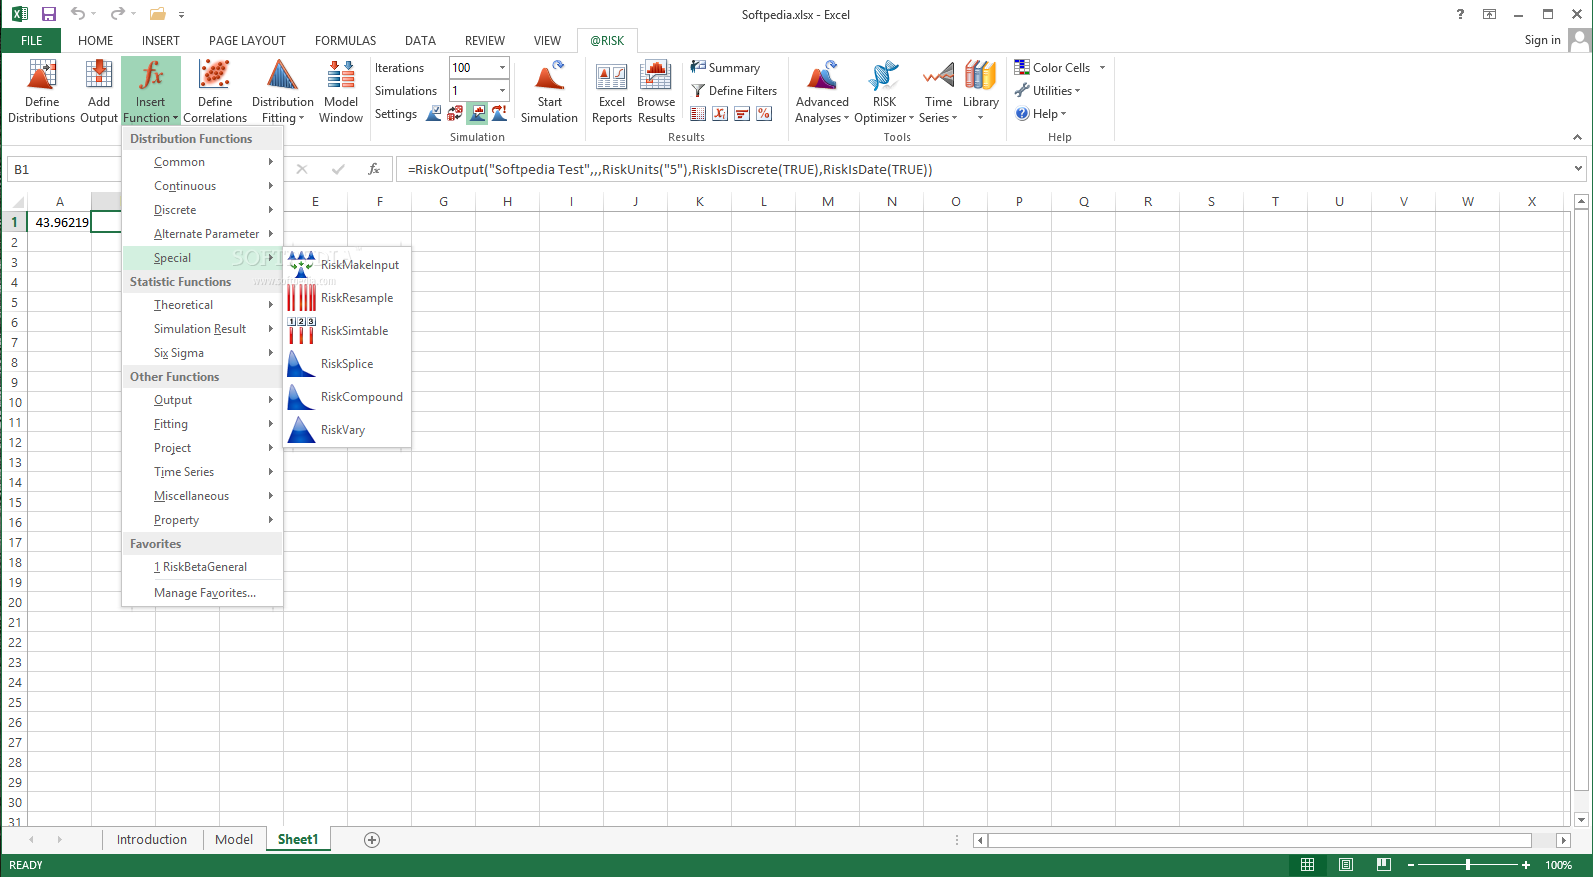Image resolution: width=1593 pixels, height=877 pixels.
Task: Switch to the FORMULAS ribbon tab
Action: (x=345, y=41)
